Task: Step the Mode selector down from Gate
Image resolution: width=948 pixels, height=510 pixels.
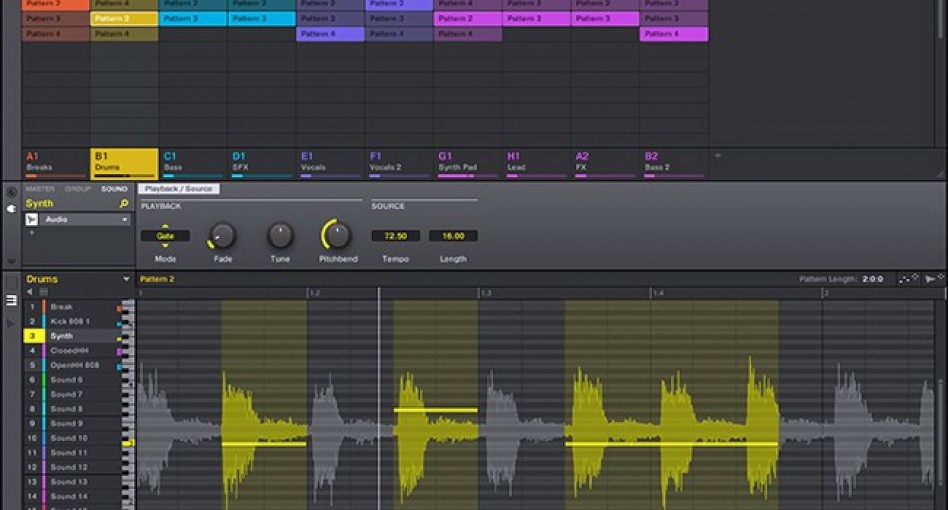Action: point(165,245)
